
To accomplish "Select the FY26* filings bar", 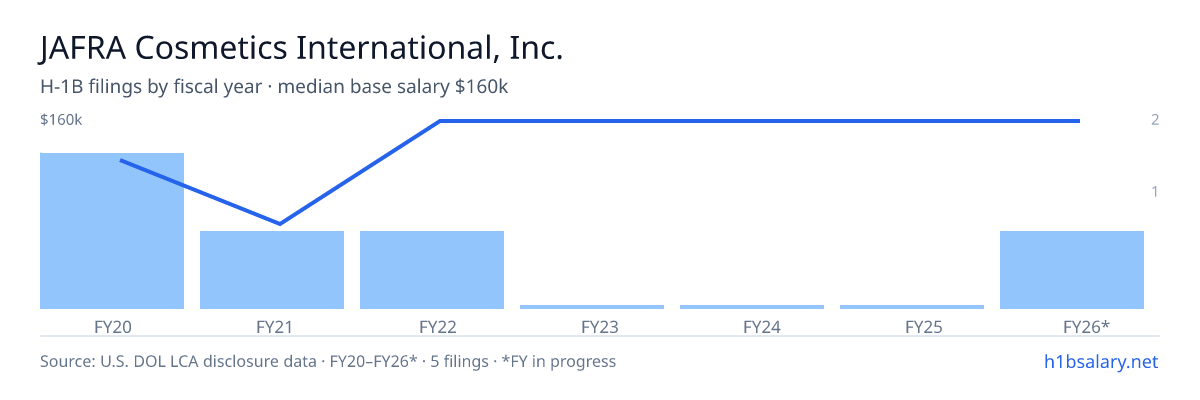I will 1072,270.
